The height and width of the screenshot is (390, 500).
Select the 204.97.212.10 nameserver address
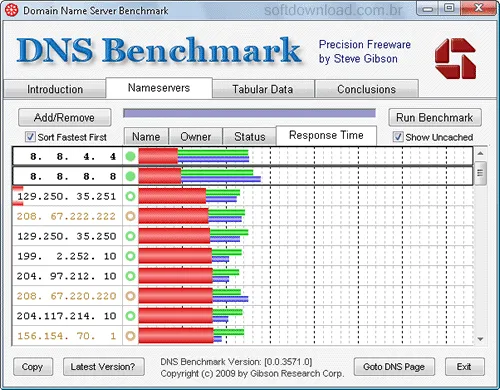pos(67,276)
